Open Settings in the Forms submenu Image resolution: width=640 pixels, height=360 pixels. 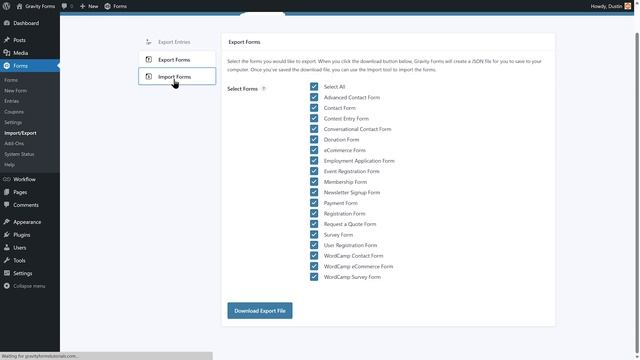[13, 122]
